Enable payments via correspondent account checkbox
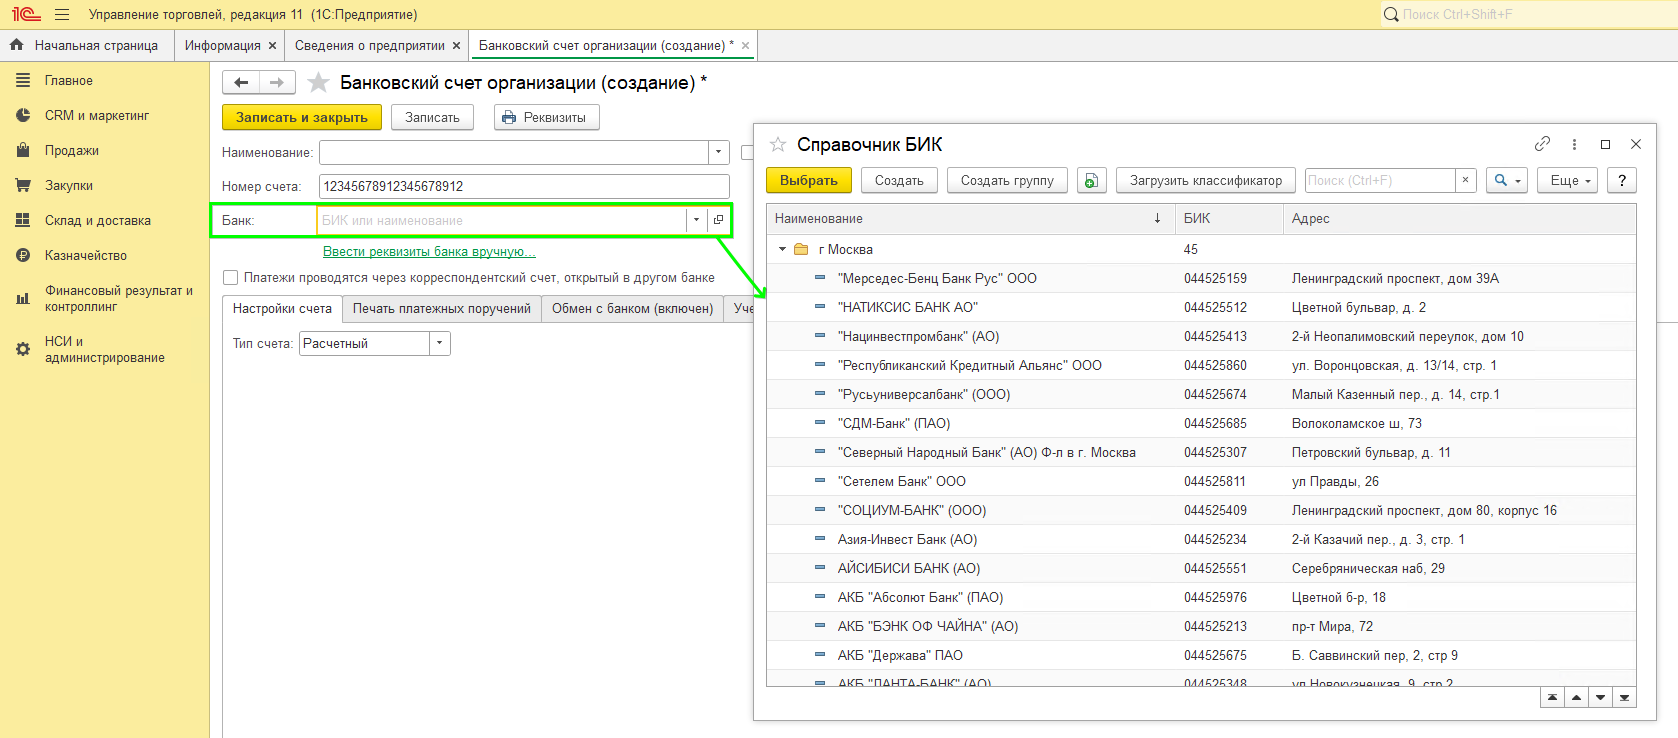The width and height of the screenshot is (1678, 738). pos(231,278)
